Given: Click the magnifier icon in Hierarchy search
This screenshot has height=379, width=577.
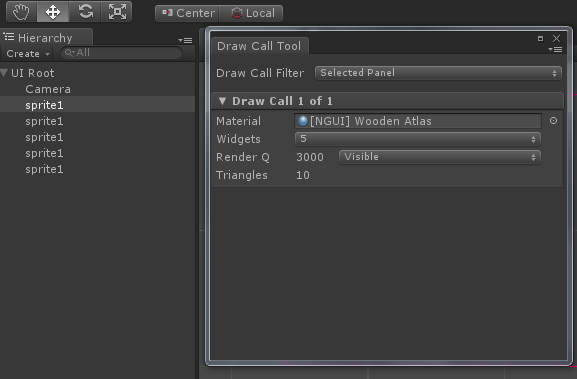Looking at the screenshot, I should point(69,53).
